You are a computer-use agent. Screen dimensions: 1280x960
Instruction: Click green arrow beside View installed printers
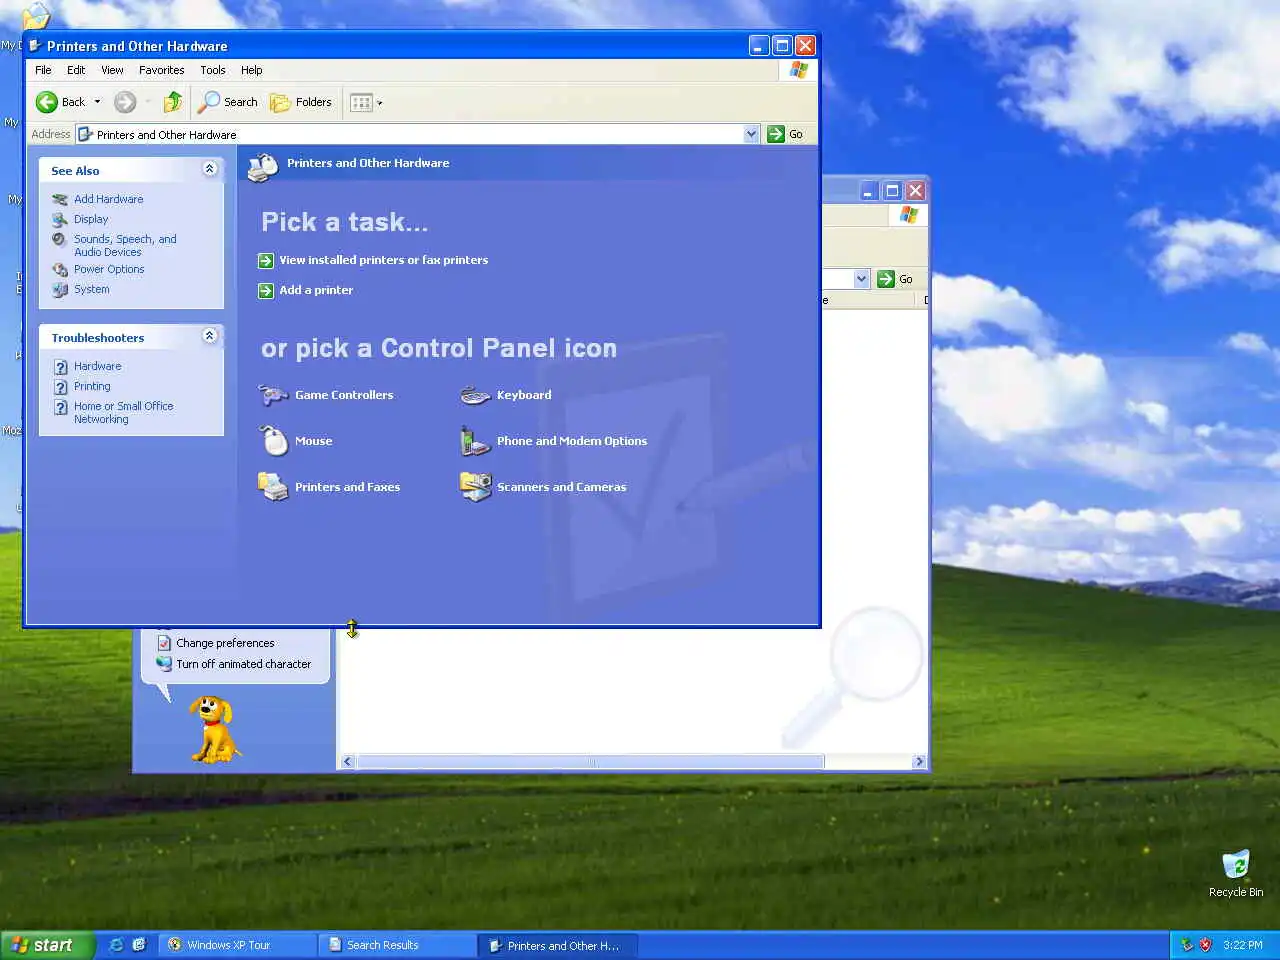265,261
